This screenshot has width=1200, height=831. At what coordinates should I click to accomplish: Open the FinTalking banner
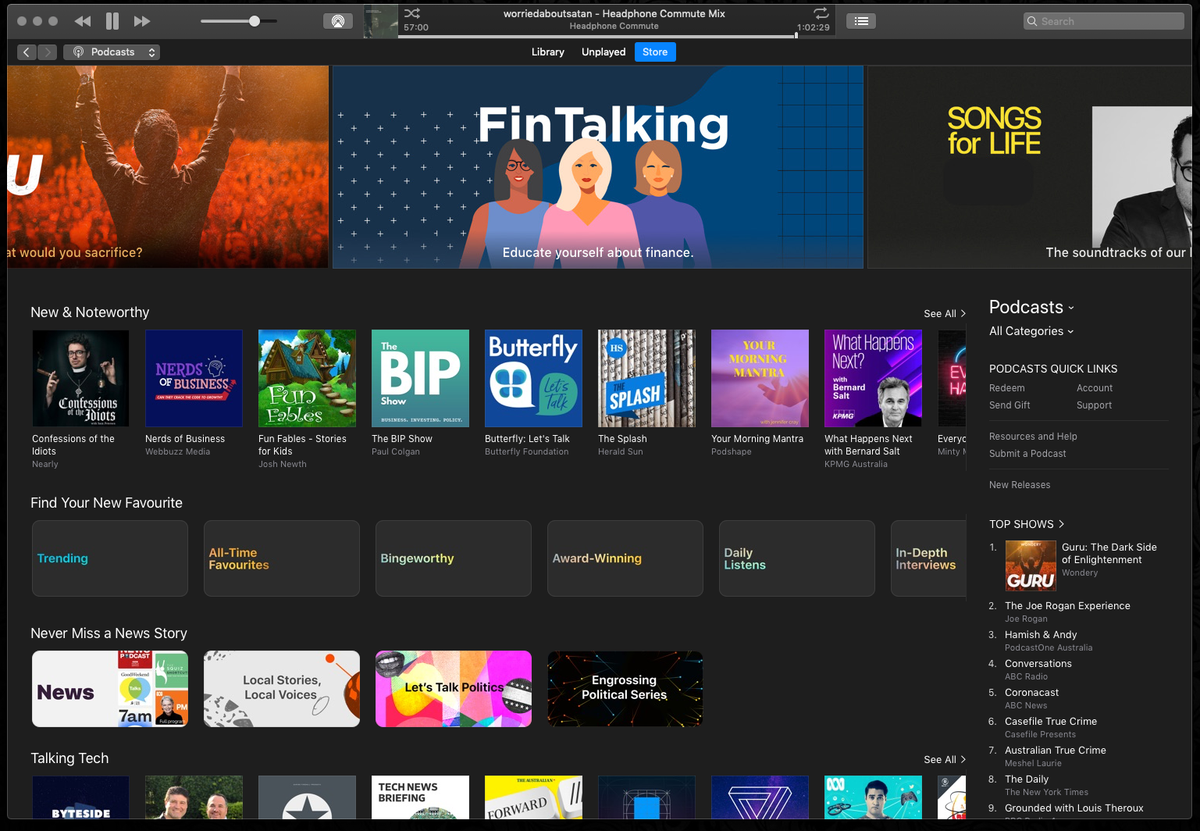coord(598,167)
